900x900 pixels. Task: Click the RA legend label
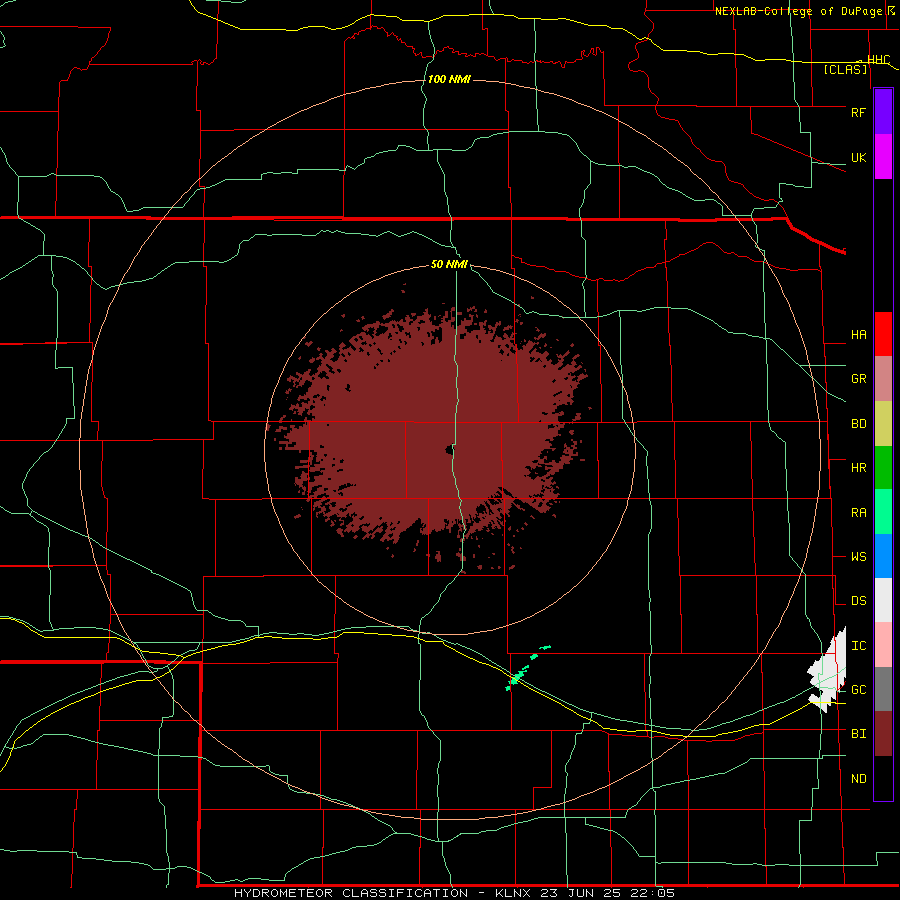click(858, 513)
